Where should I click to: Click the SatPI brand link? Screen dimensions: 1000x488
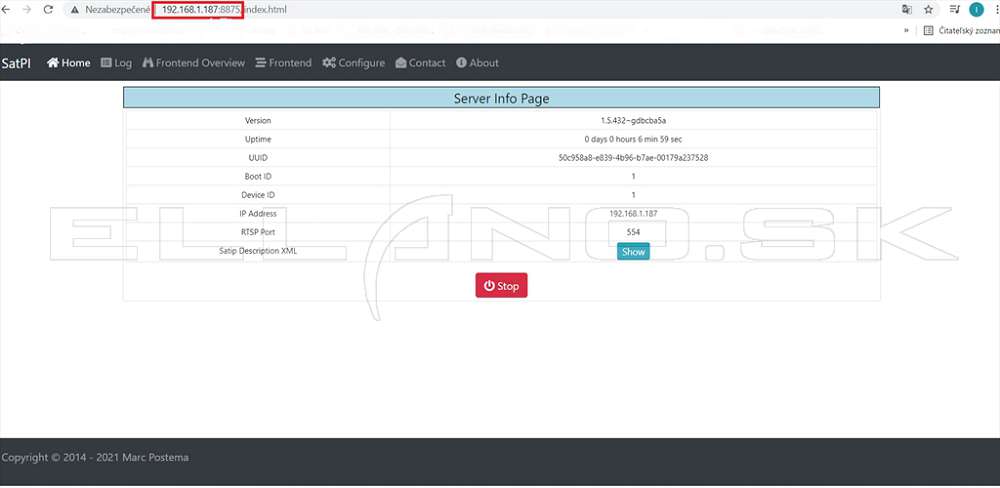[16, 63]
